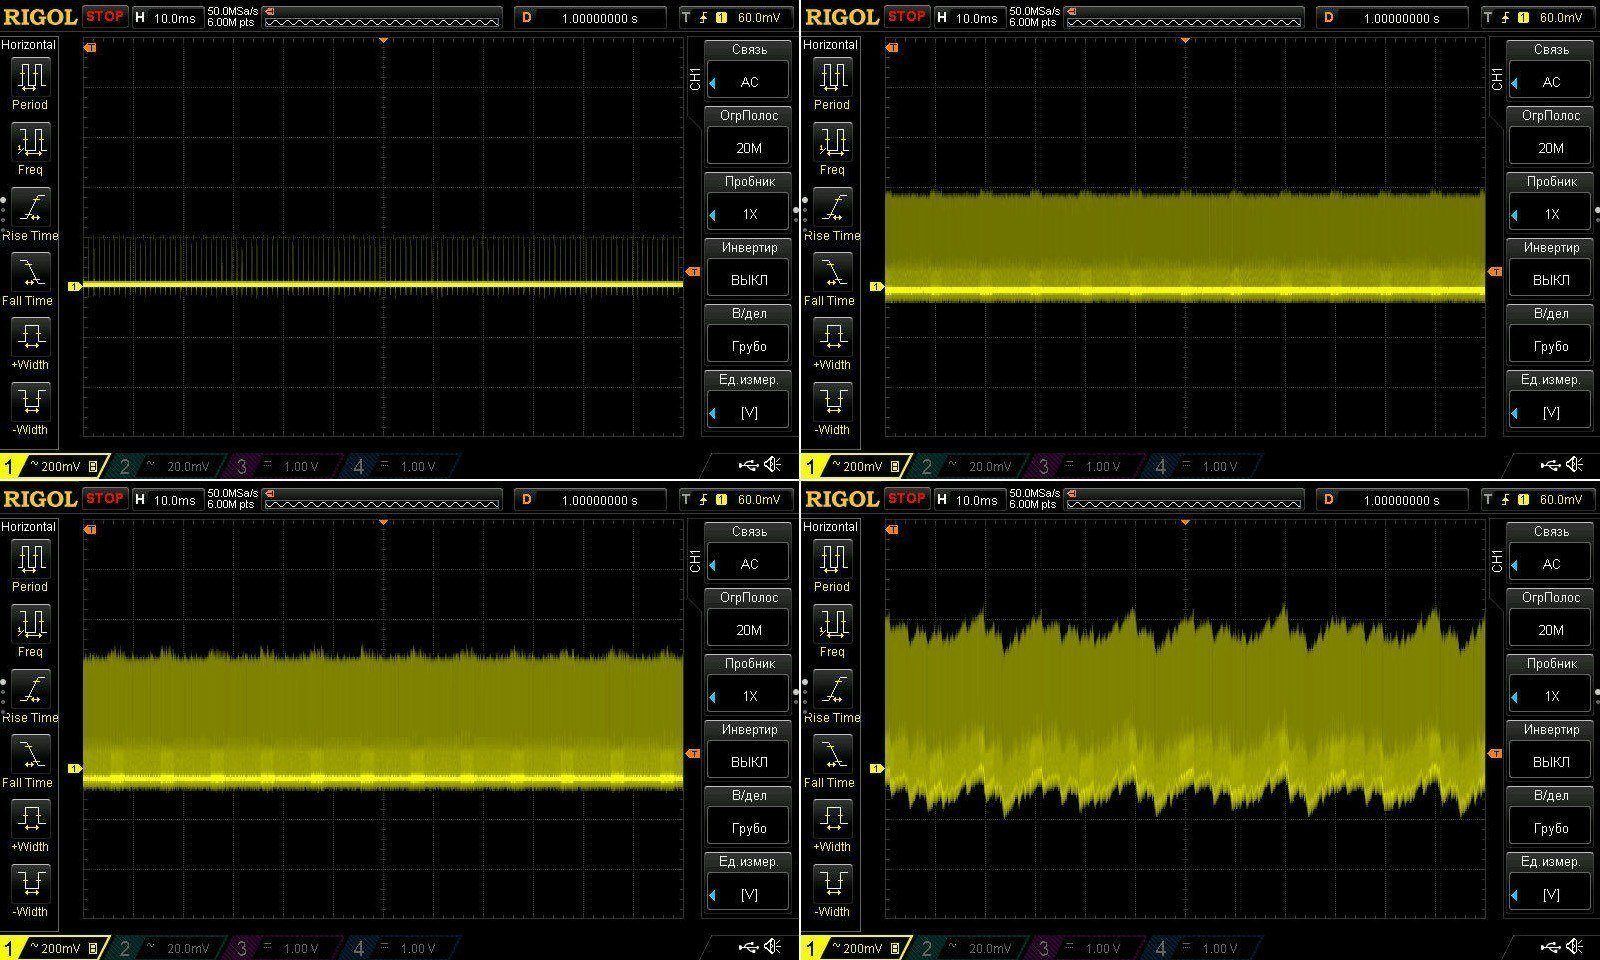Click the Rise Time icon in bottom-left scope
Viewport: 1600px width, 960px height.
(30, 690)
